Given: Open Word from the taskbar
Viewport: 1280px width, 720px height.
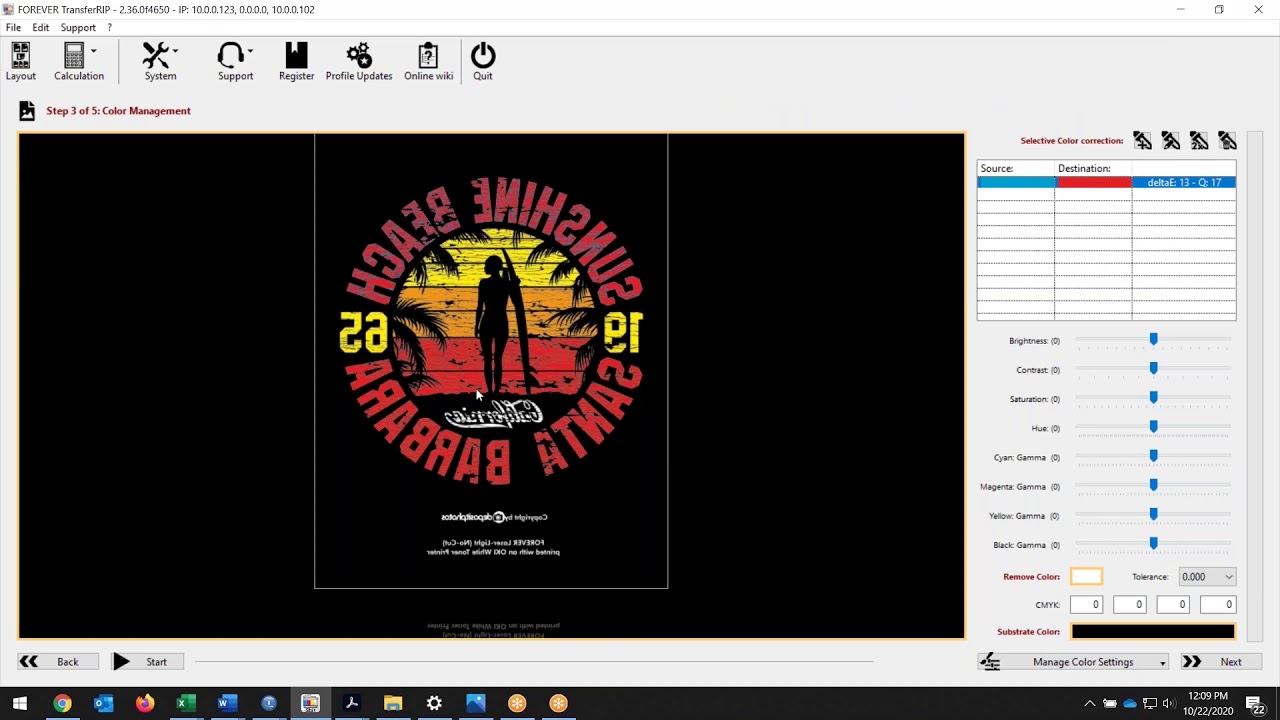Looking at the screenshot, I should [227, 703].
